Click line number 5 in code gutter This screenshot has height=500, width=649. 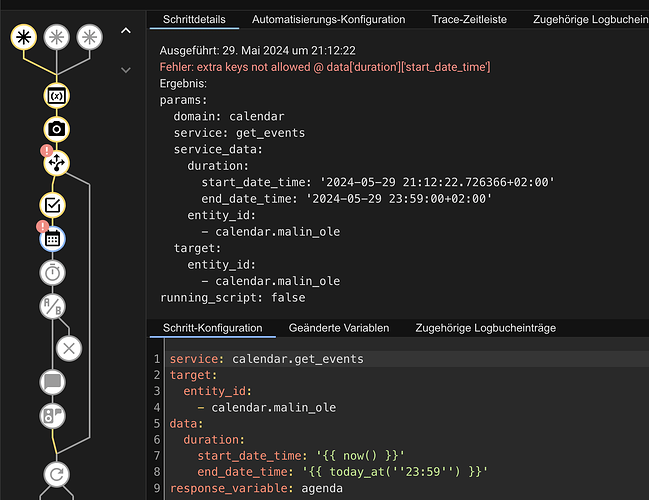click(x=157, y=424)
